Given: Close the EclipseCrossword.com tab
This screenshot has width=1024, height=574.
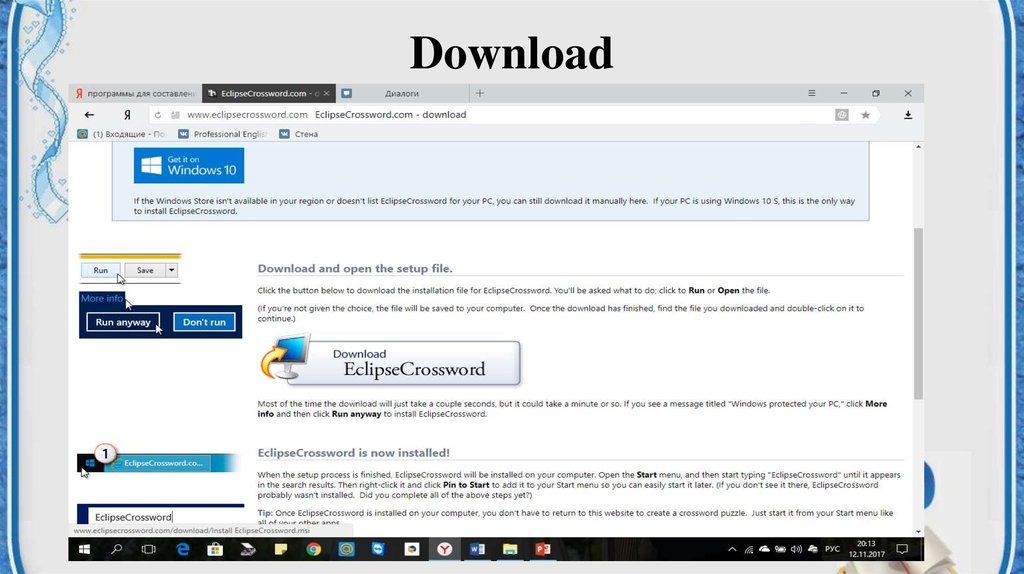Looking at the screenshot, I should pyautogui.click(x=327, y=93).
